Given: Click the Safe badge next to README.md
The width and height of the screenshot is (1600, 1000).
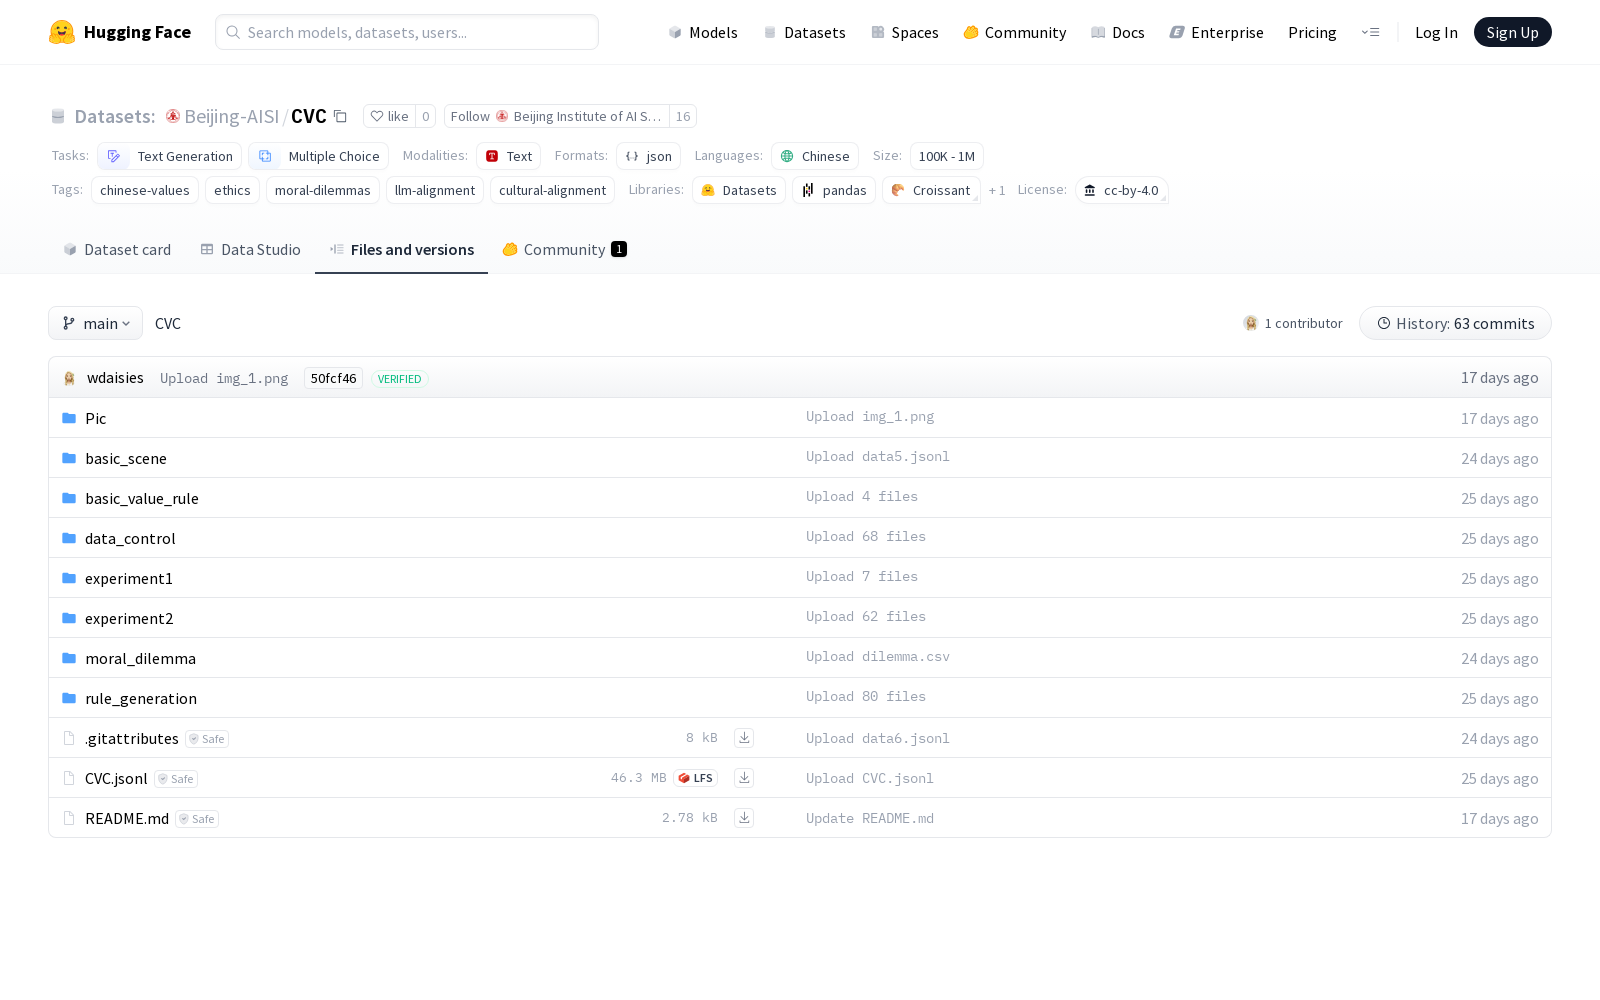Looking at the screenshot, I should tap(197, 819).
